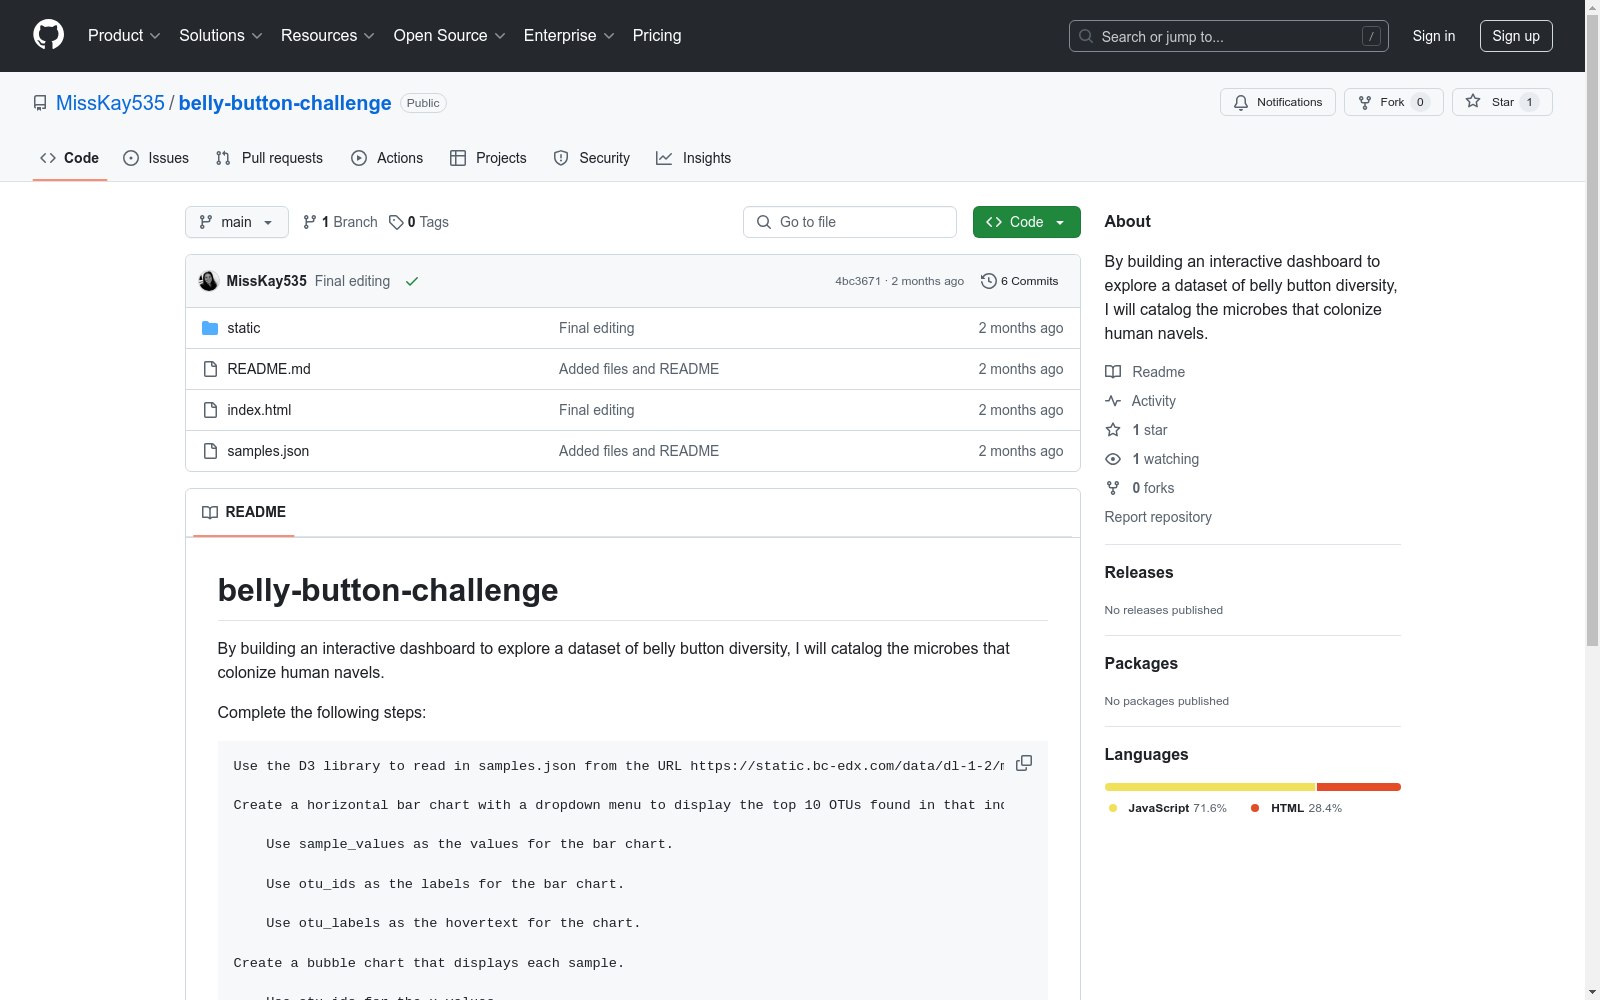The image size is (1600, 1000).
Task: Click the Sign in link
Action: (1434, 36)
